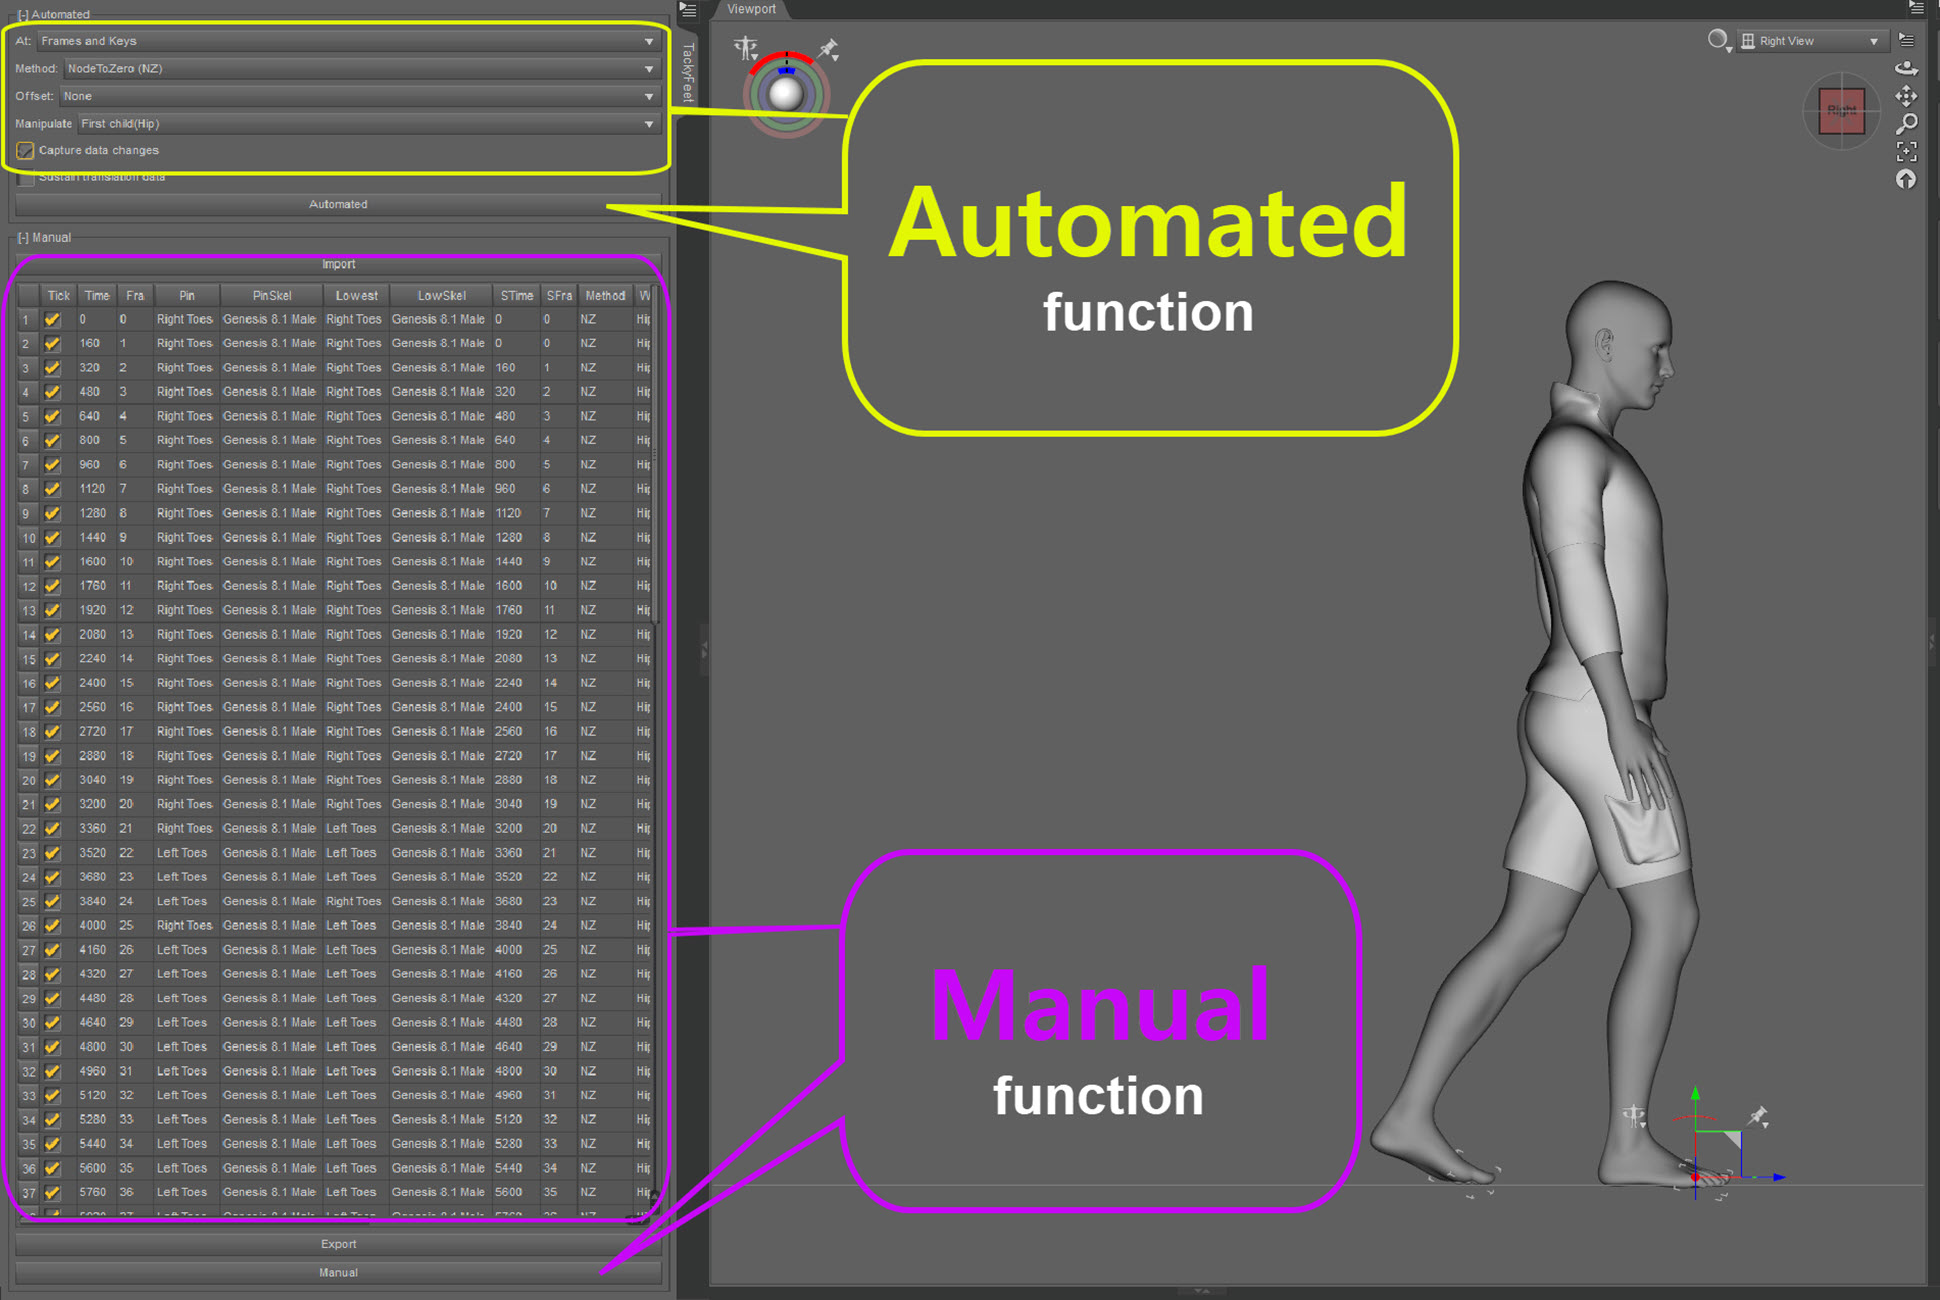Open the viewport panel options hamburger icon
The width and height of the screenshot is (1940, 1300).
pyautogui.click(x=1905, y=38)
